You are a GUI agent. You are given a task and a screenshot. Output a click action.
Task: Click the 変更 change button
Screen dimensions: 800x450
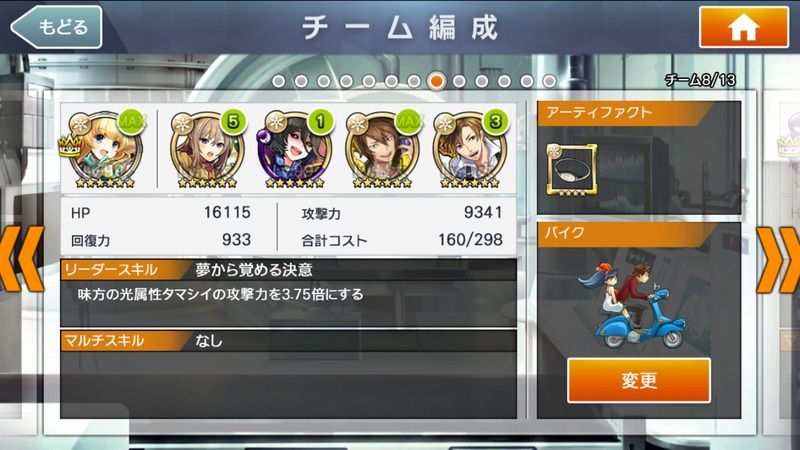pyautogui.click(x=639, y=381)
